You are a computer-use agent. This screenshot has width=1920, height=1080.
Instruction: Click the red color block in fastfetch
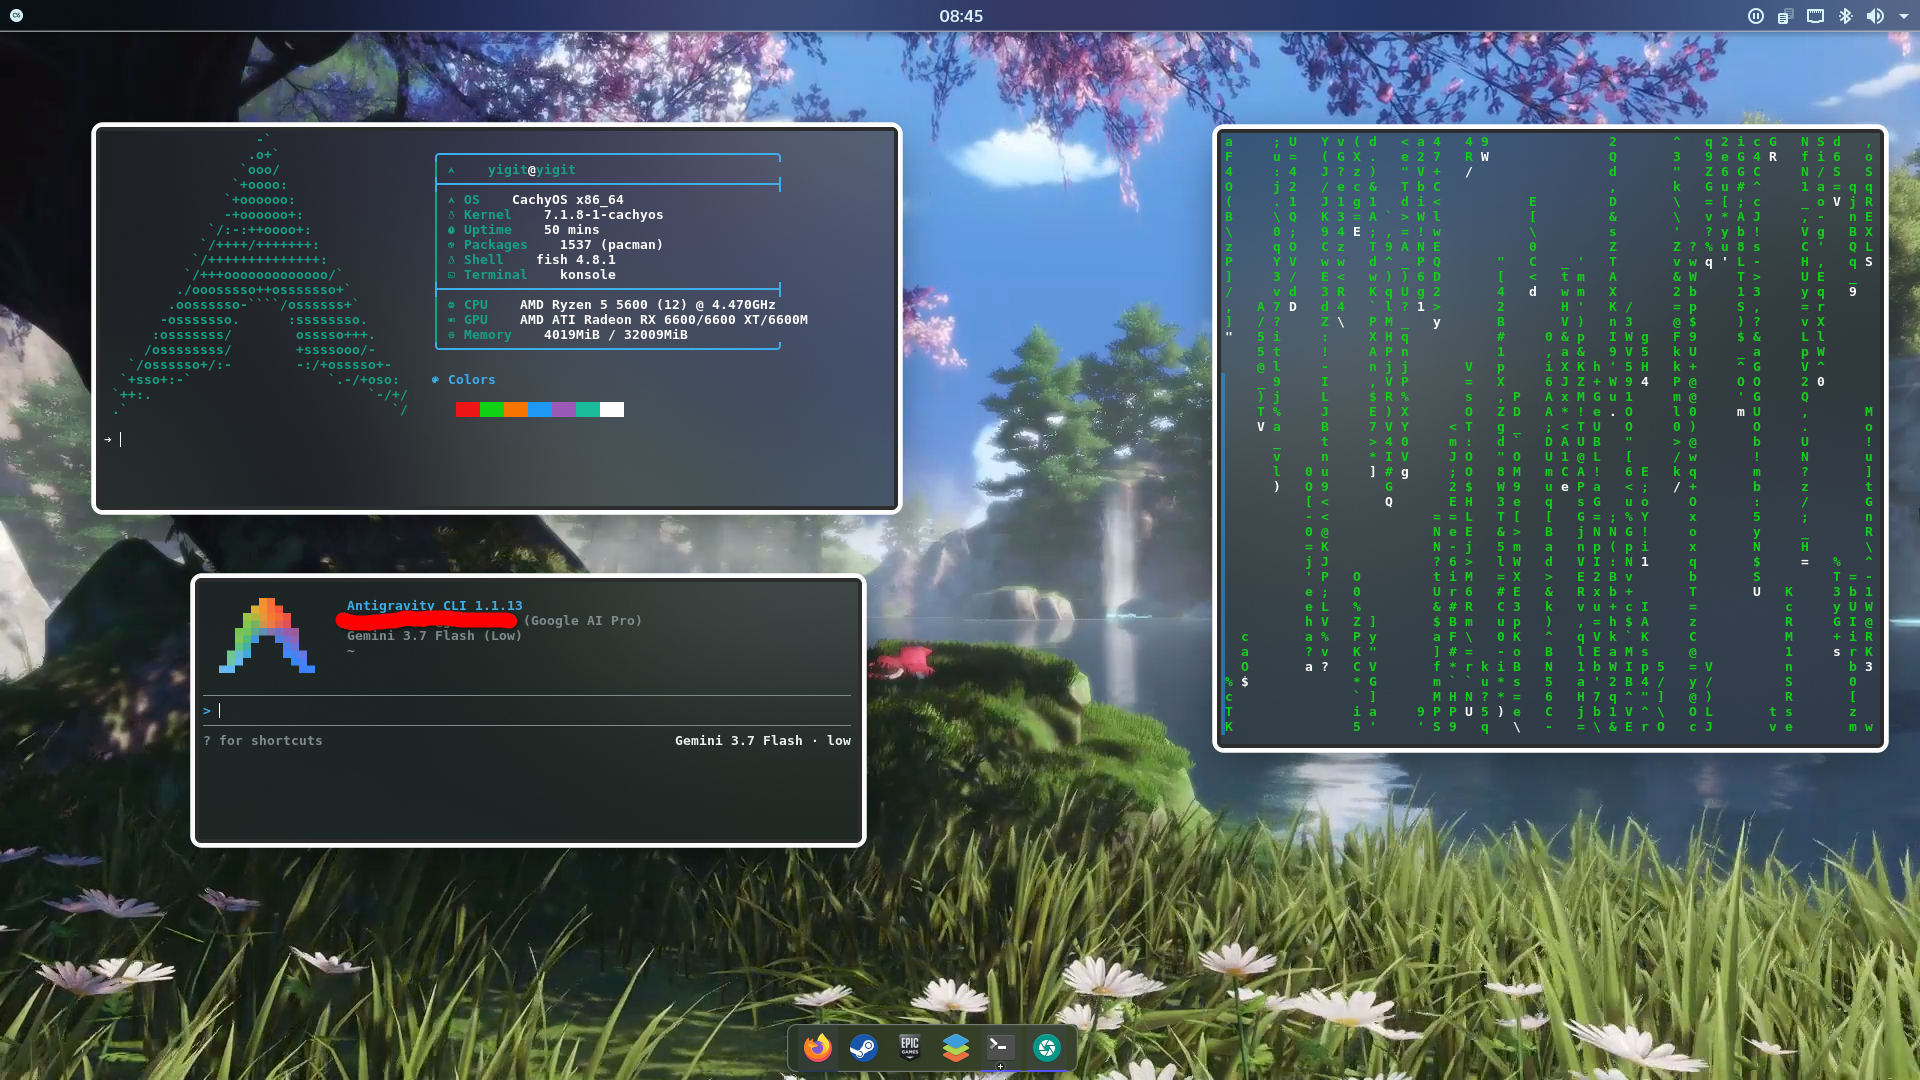click(467, 409)
